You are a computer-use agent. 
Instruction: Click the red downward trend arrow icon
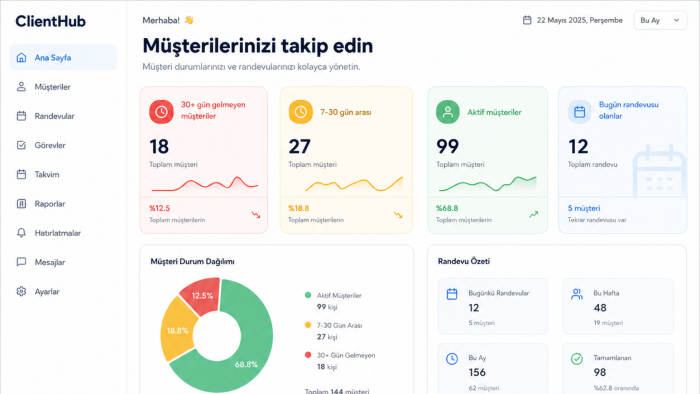pos(256,215)
